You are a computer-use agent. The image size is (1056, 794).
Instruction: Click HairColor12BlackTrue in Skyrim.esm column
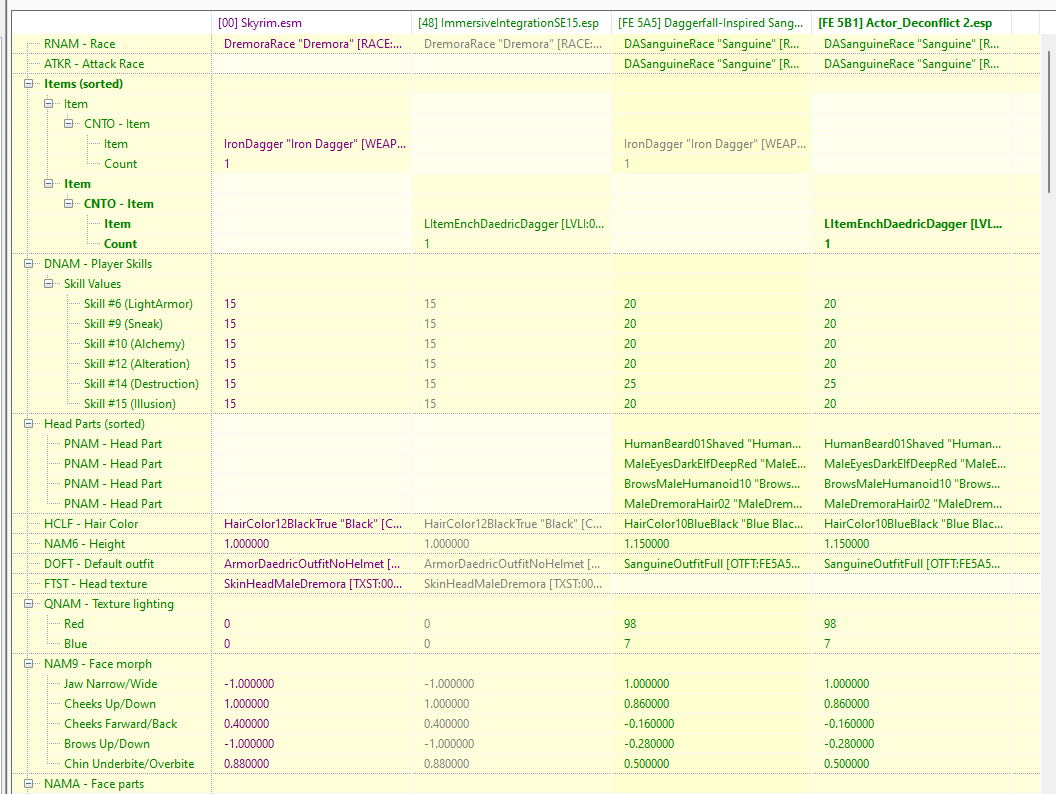(x=311, y=524)
